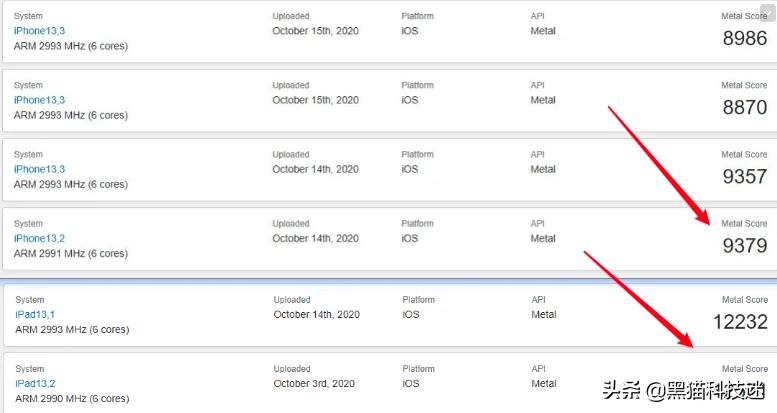777x413 pixels.
Task: Select the 9379 Metal Score number
Action: click(x=744, y=246)
